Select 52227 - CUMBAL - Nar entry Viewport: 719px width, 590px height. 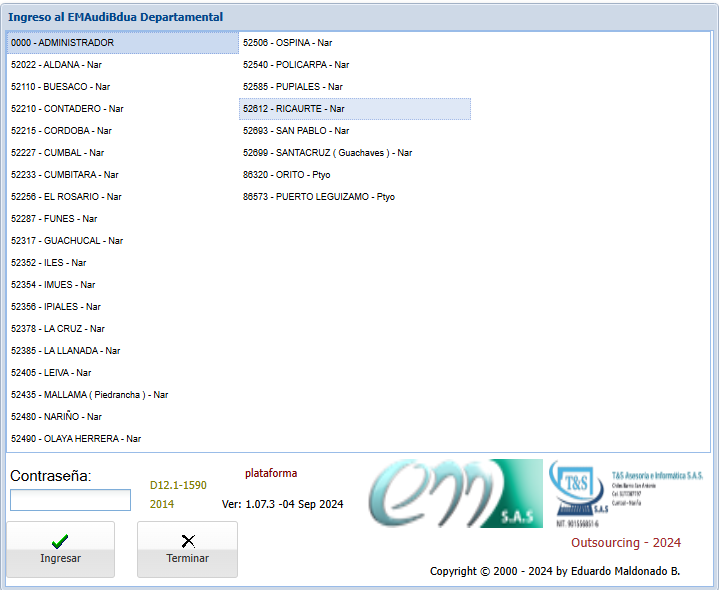click(x=58, y=153)
